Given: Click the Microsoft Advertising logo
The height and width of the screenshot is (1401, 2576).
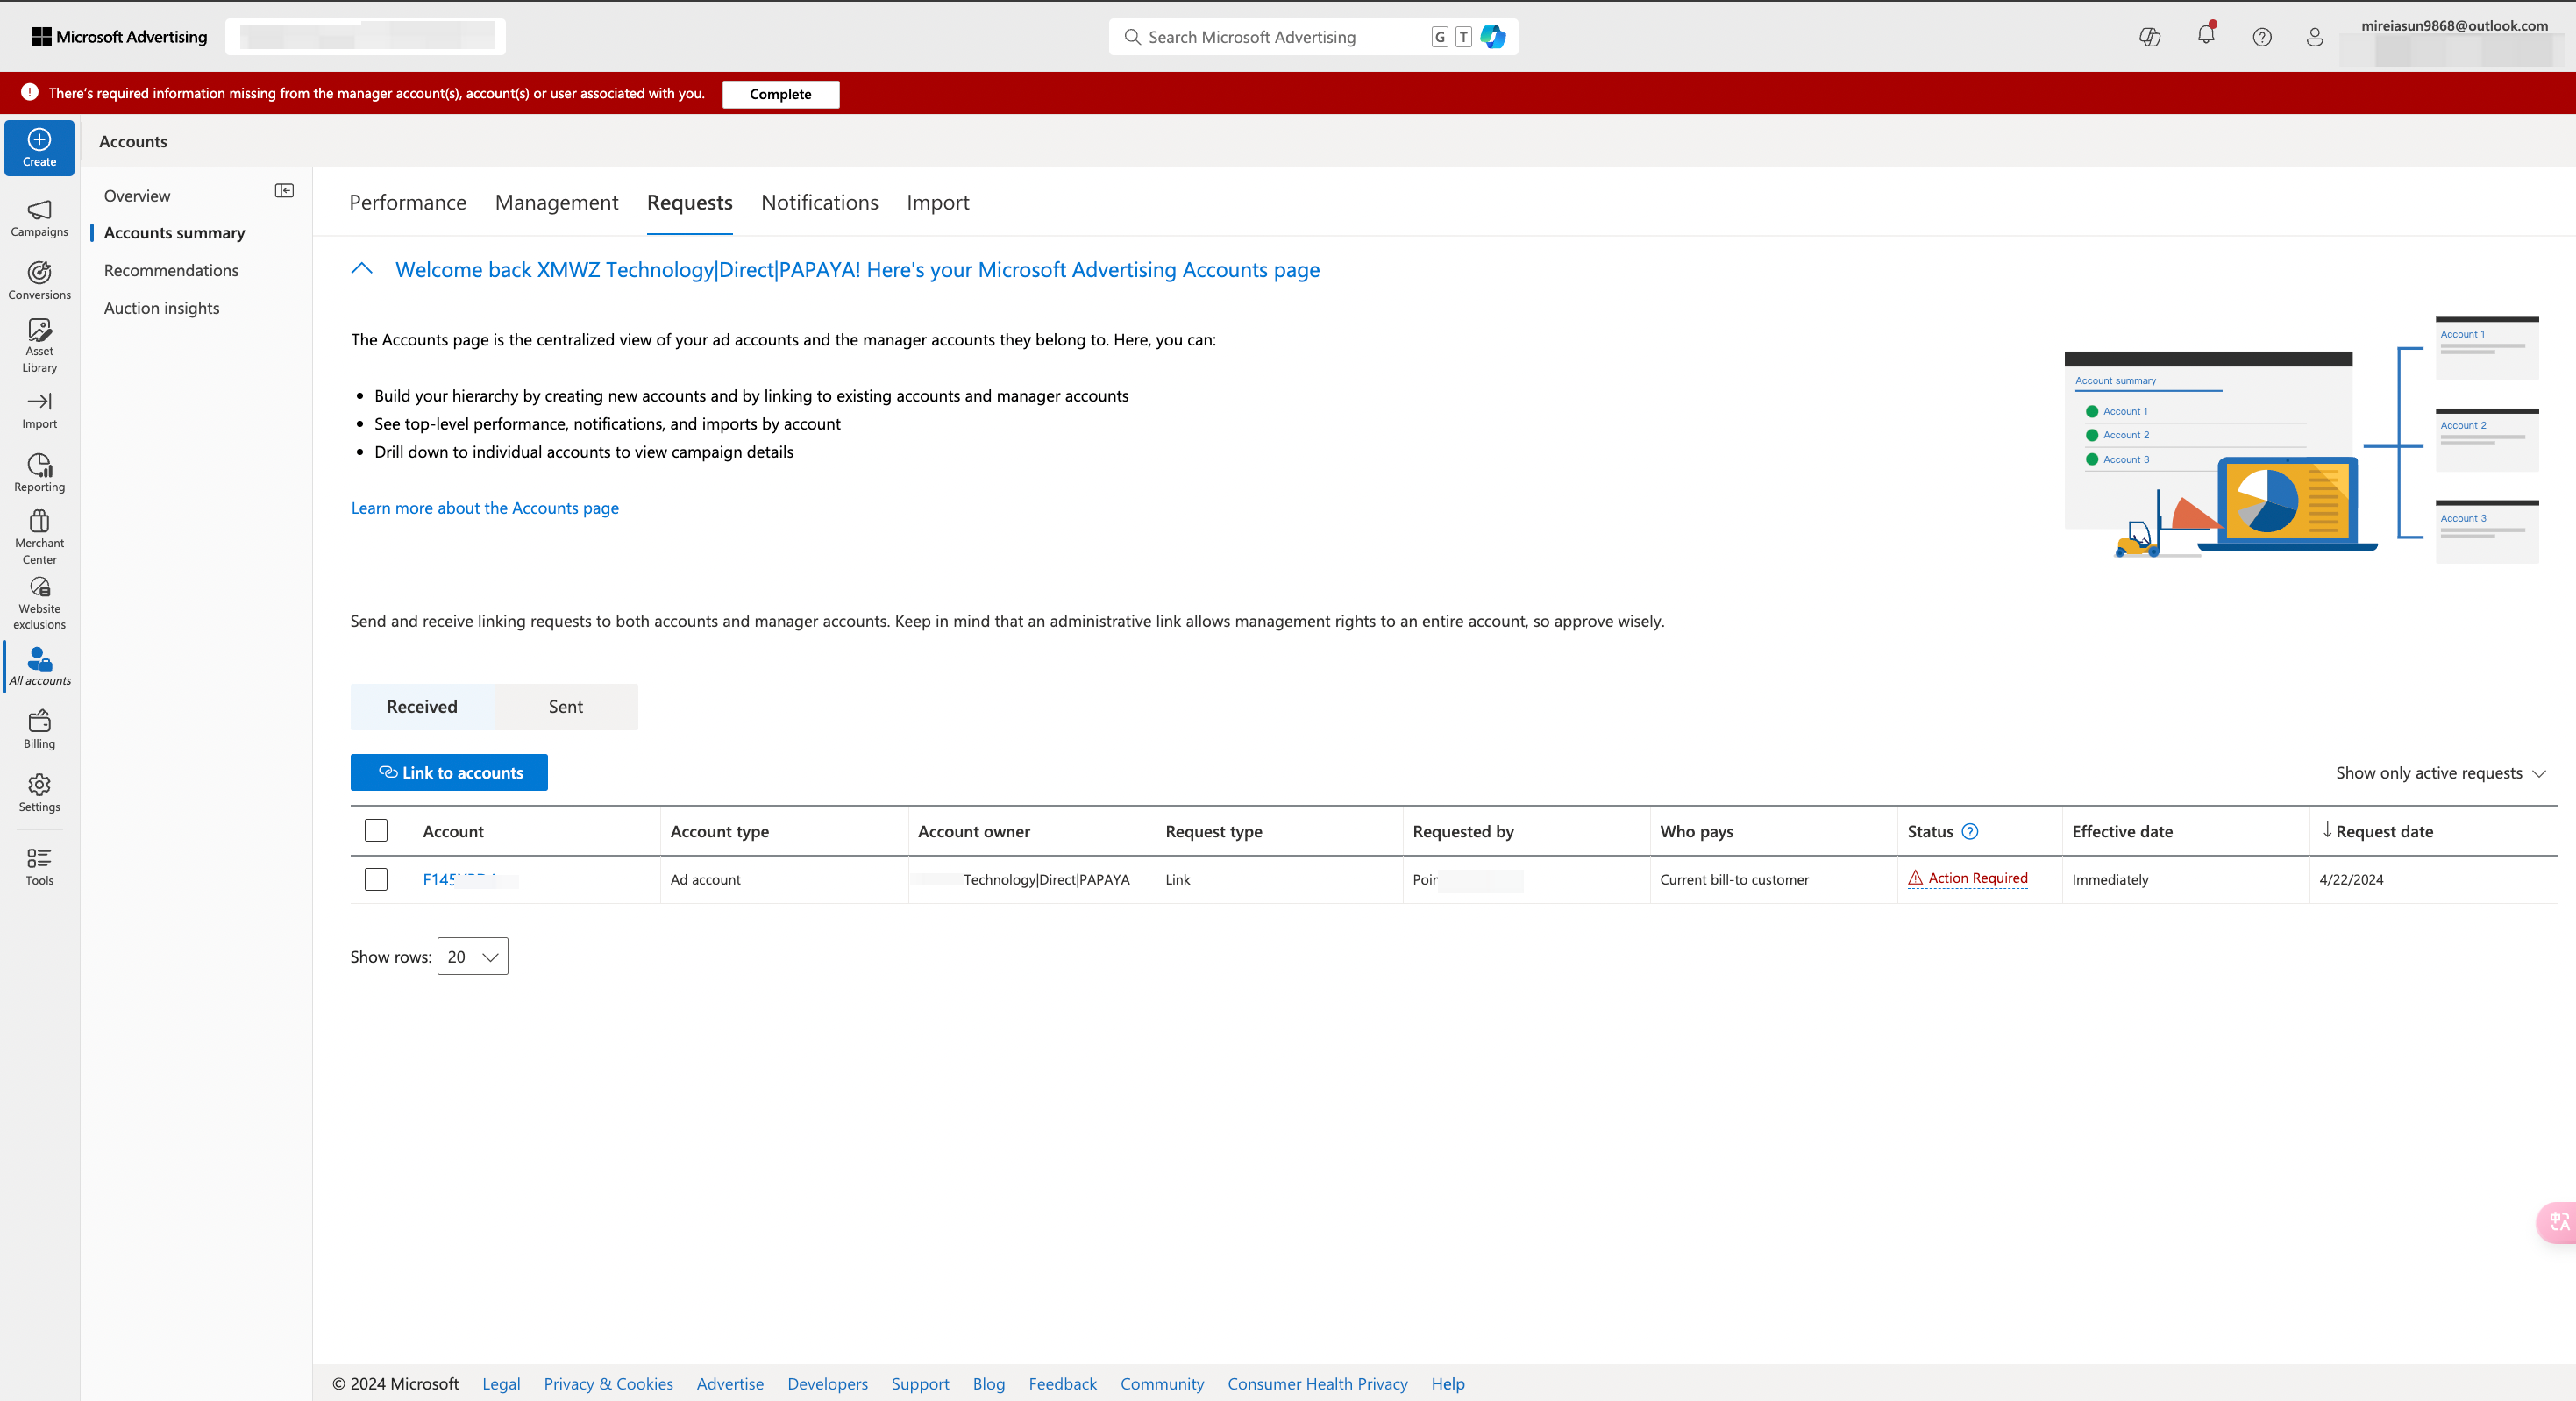Looking at the screenshot, I should 120,37.
